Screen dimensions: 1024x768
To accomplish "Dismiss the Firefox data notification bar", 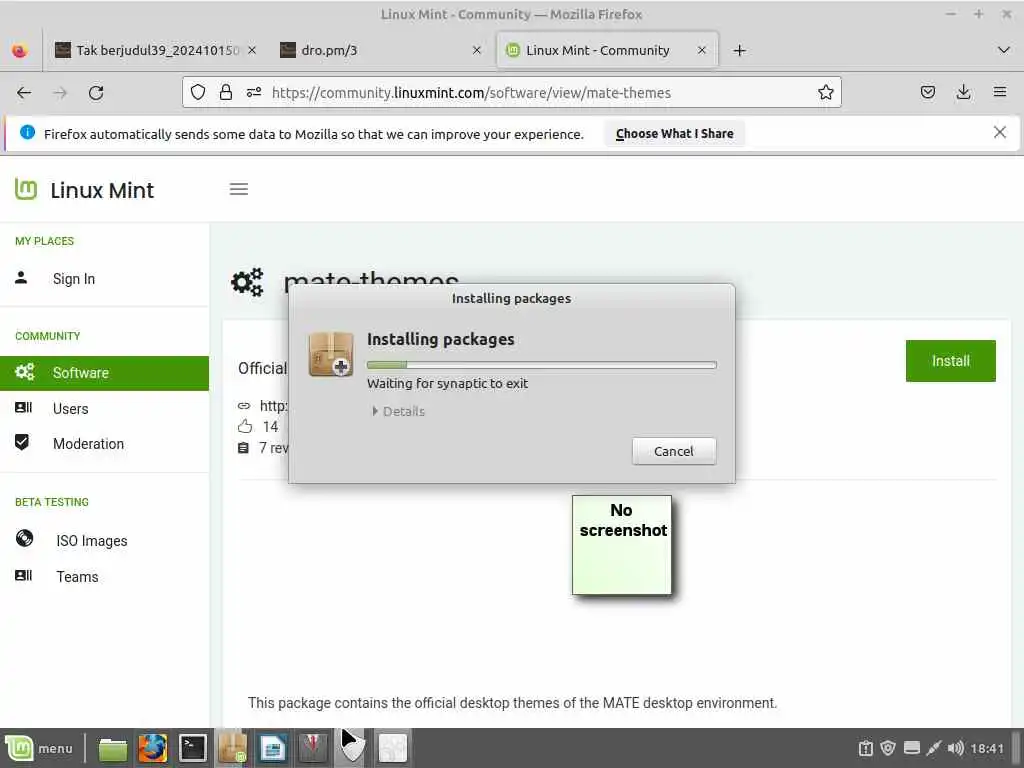I will [999, 133].
